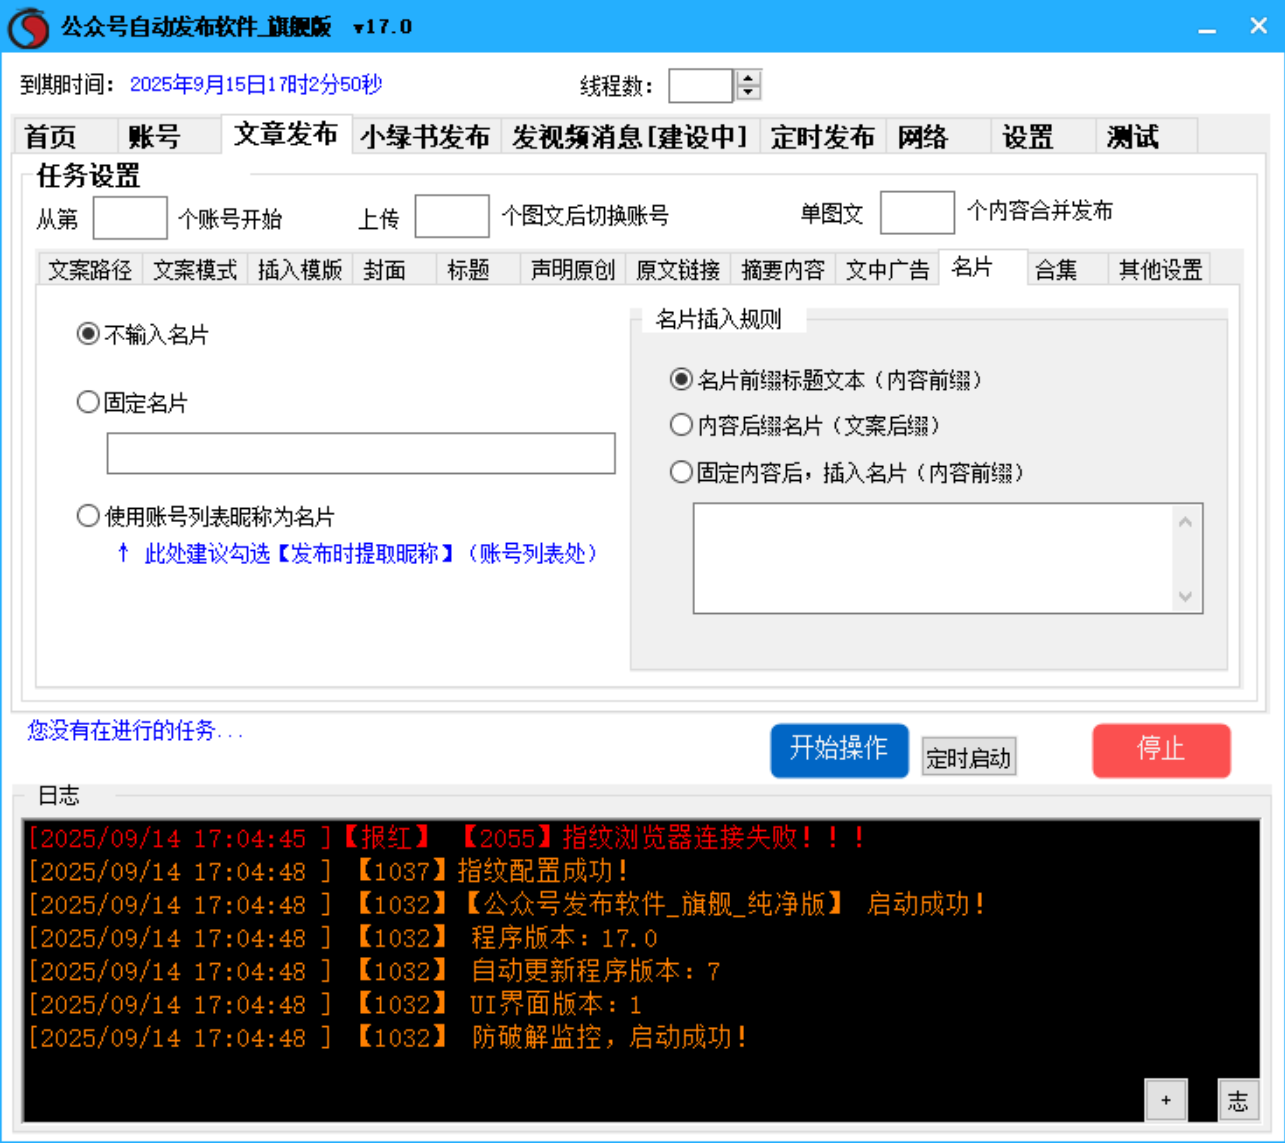
Task: Click the 开始操作 button
Action: pyautogui.click(x=839, y=751)
